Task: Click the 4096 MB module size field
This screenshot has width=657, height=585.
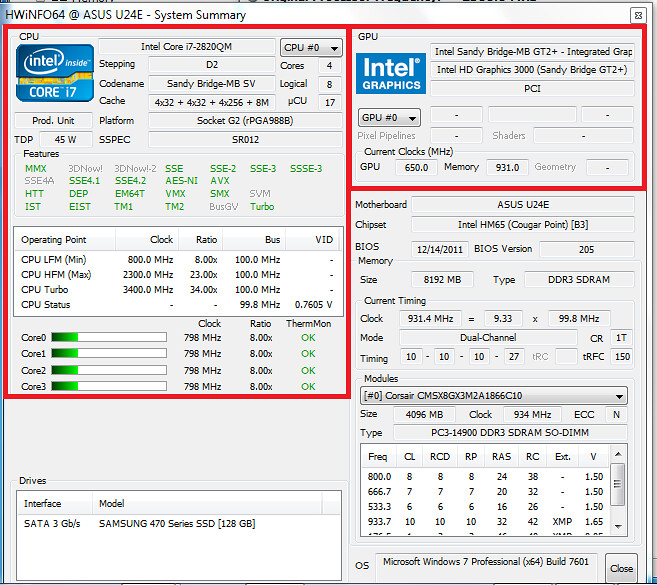Action: pyautogui.click(x=424, y=414)
